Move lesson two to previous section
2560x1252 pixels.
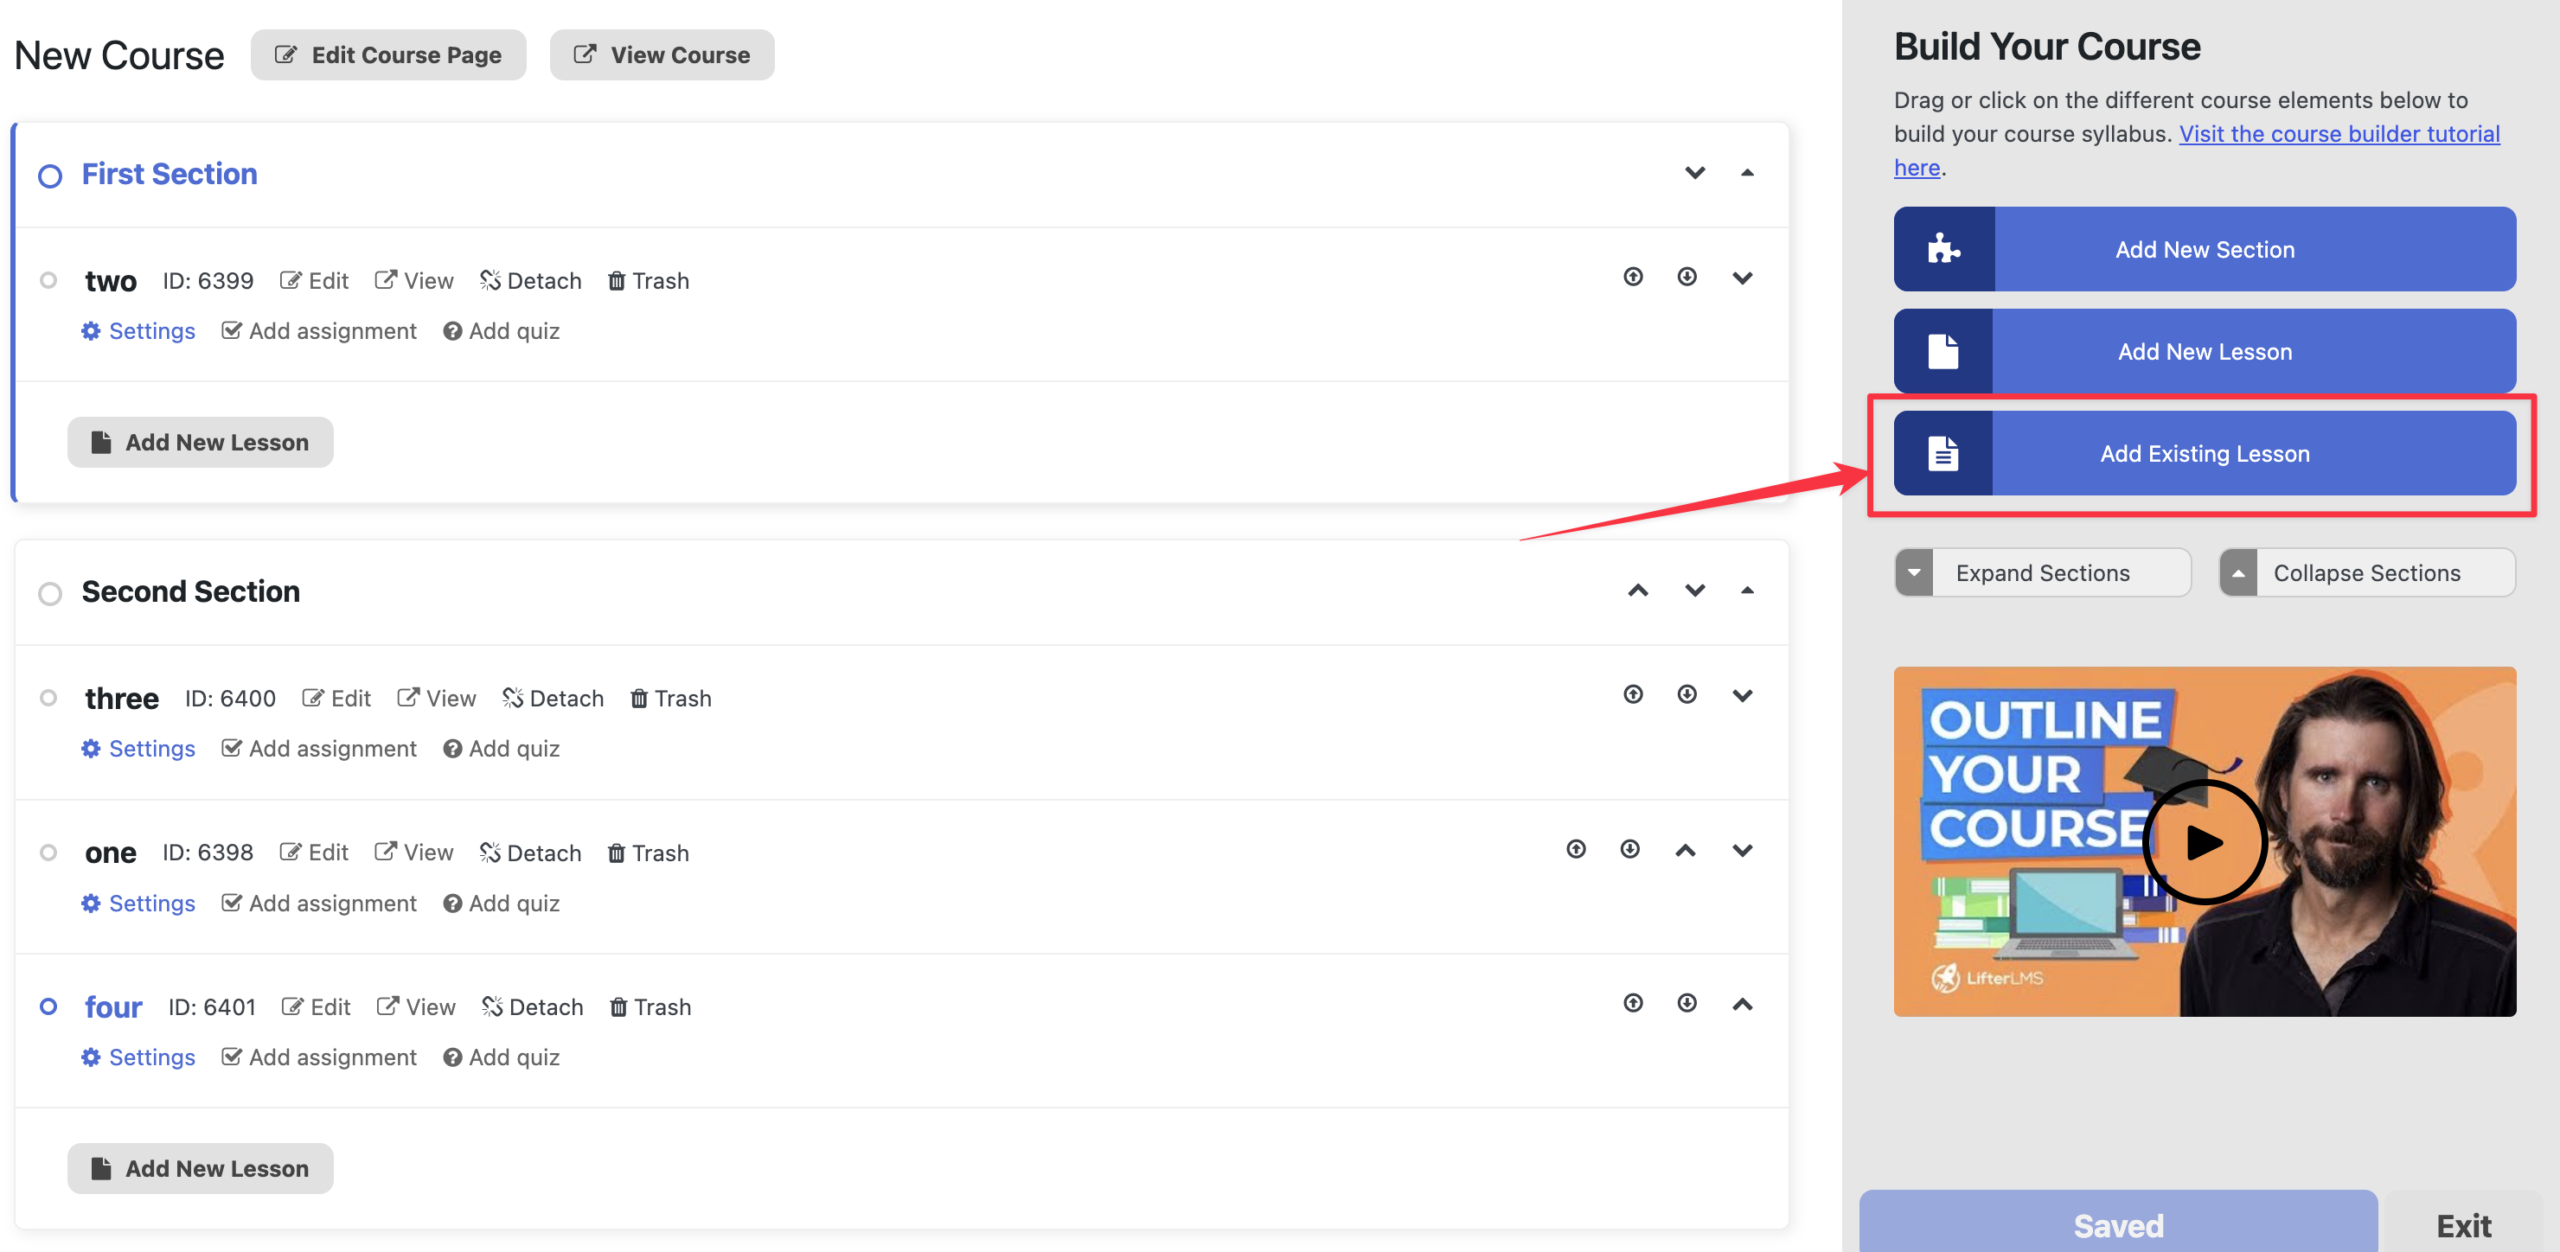(1633, 277)
